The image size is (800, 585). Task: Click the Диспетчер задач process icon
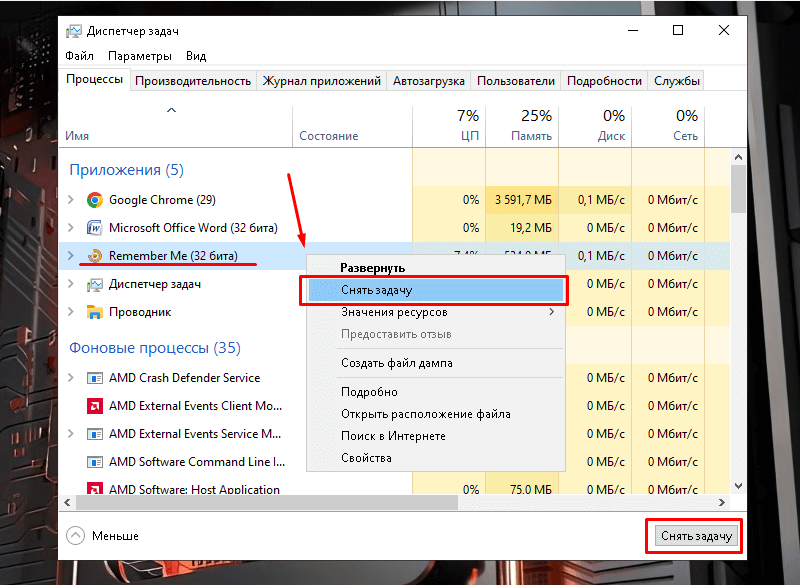[x=95, y=284]
